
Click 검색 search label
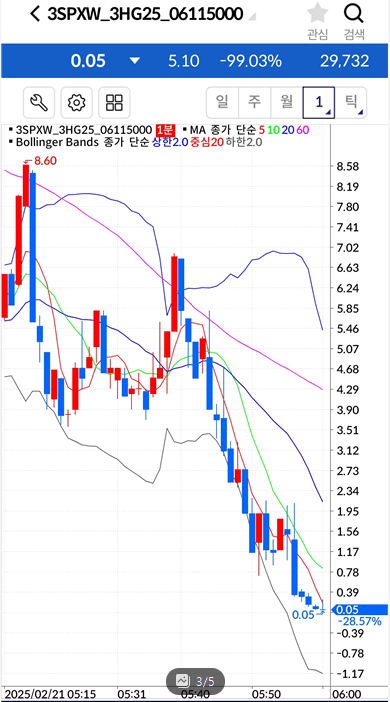[354, 34]
